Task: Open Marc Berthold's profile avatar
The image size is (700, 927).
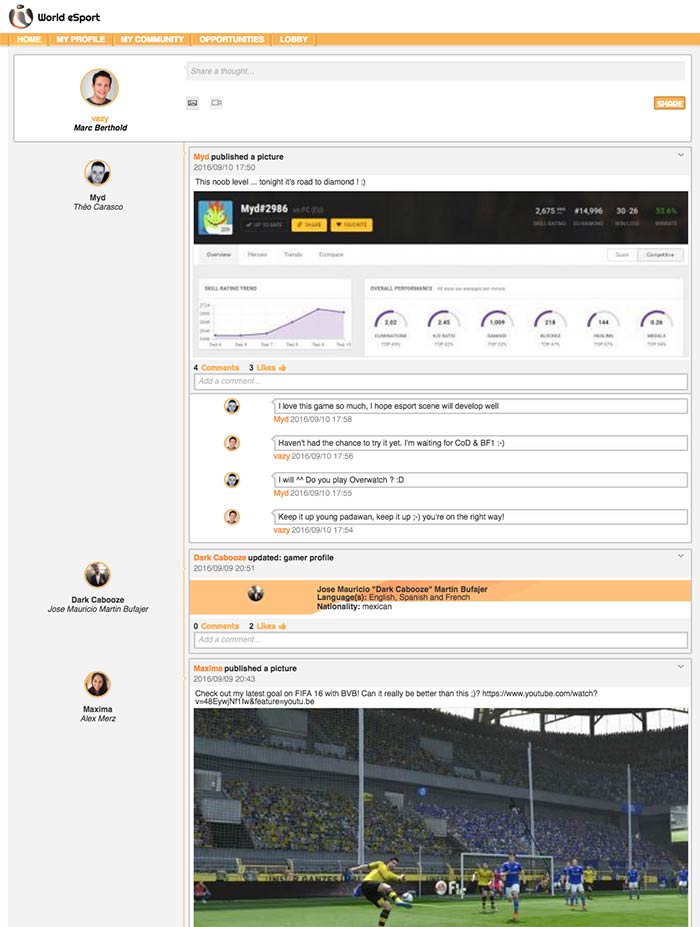Action: [x=99, y=87]
